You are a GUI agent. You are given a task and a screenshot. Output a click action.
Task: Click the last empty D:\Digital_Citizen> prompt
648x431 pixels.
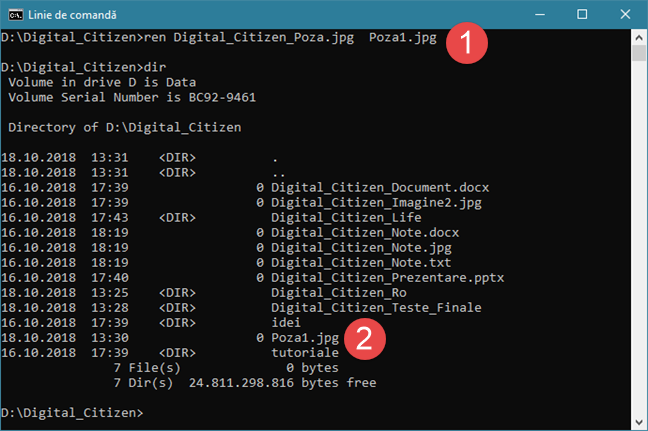click(72, 412)
